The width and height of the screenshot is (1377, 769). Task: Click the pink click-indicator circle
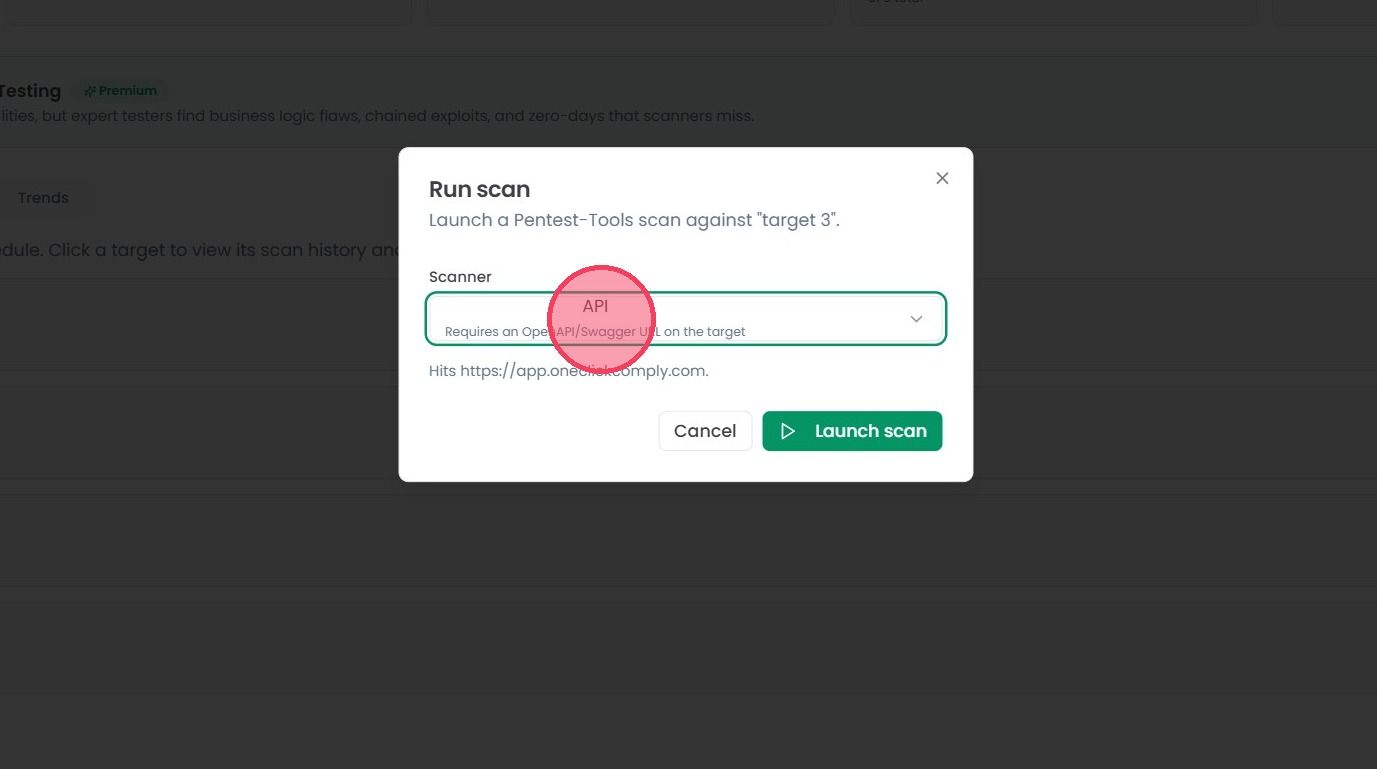(601, 319)
